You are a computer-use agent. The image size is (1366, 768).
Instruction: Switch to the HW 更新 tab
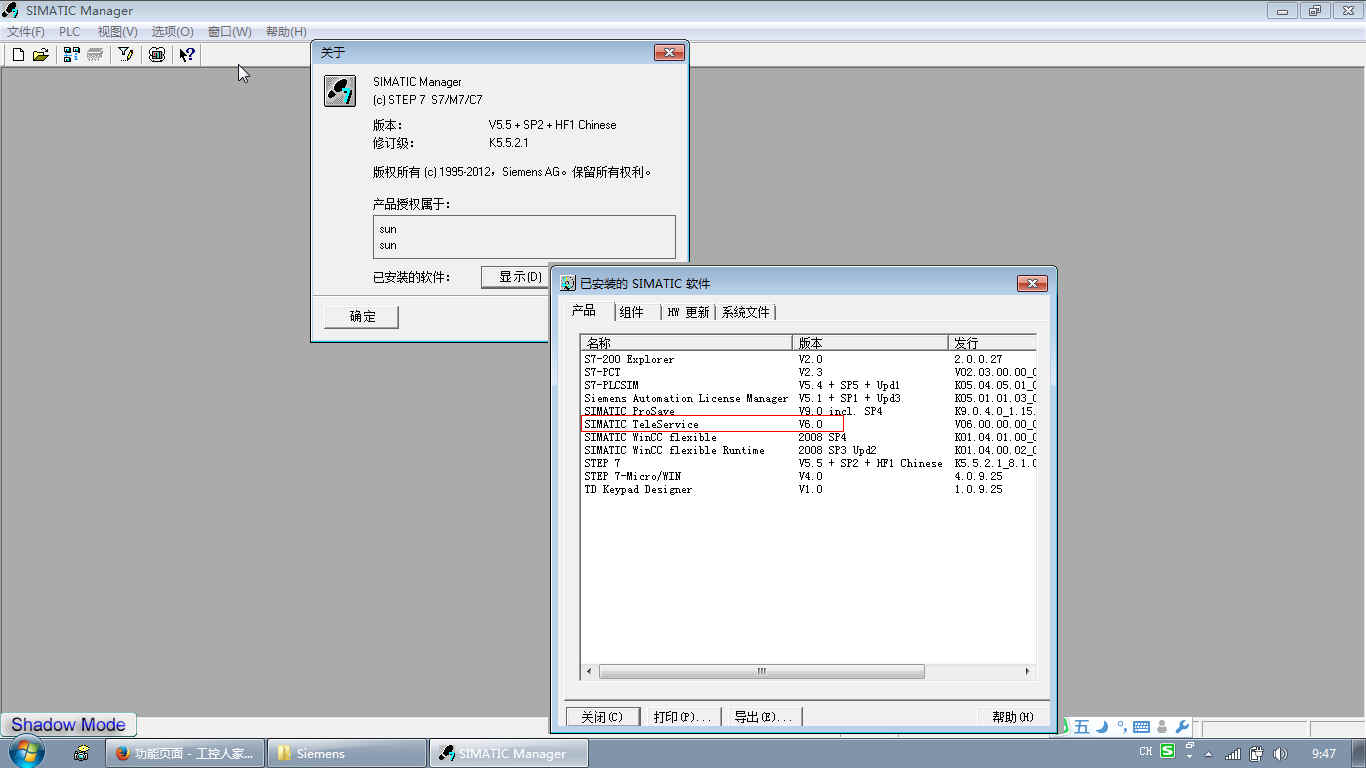pyautogui.click(x=688, y=312)
